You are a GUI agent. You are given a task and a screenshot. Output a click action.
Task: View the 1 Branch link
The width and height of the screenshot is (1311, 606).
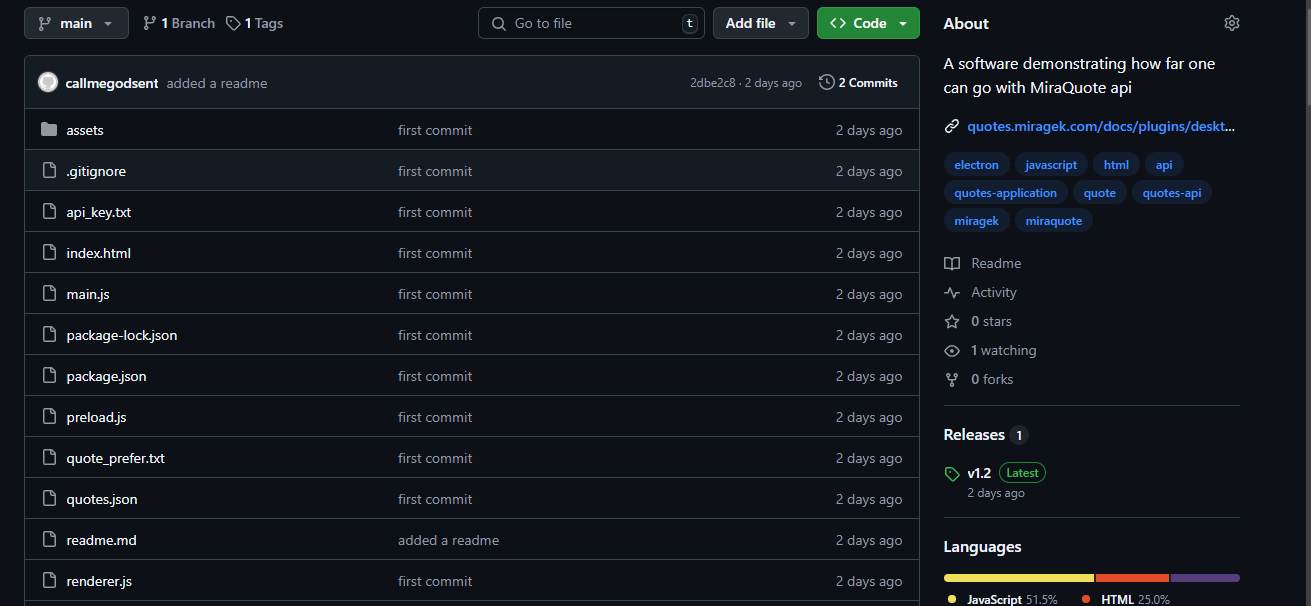(179, 23)
